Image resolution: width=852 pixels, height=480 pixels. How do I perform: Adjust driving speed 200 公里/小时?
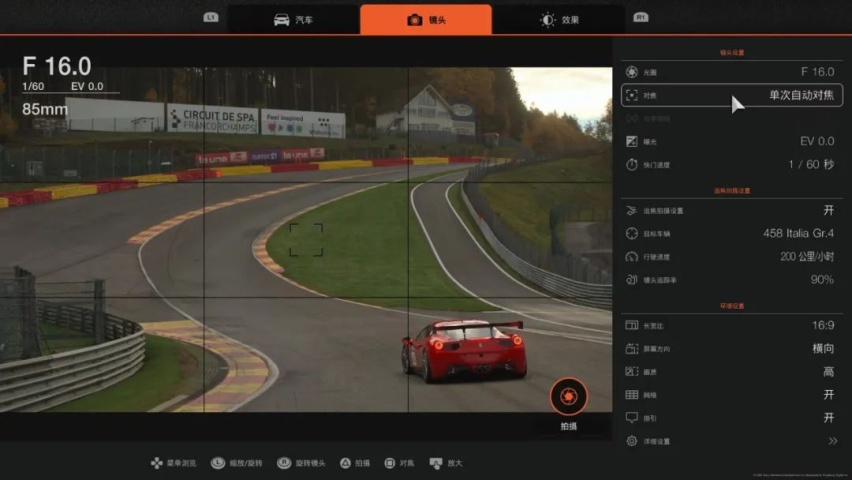point(807,257)
